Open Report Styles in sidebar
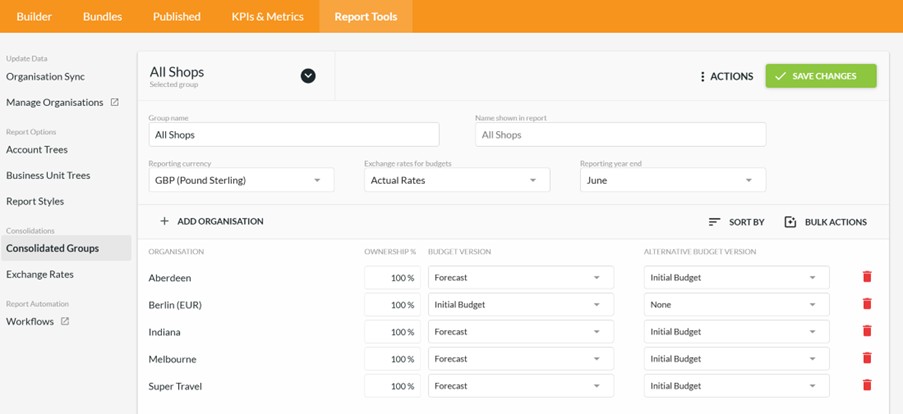This screenshot has width=903, height=414. [x=35, y=202]
